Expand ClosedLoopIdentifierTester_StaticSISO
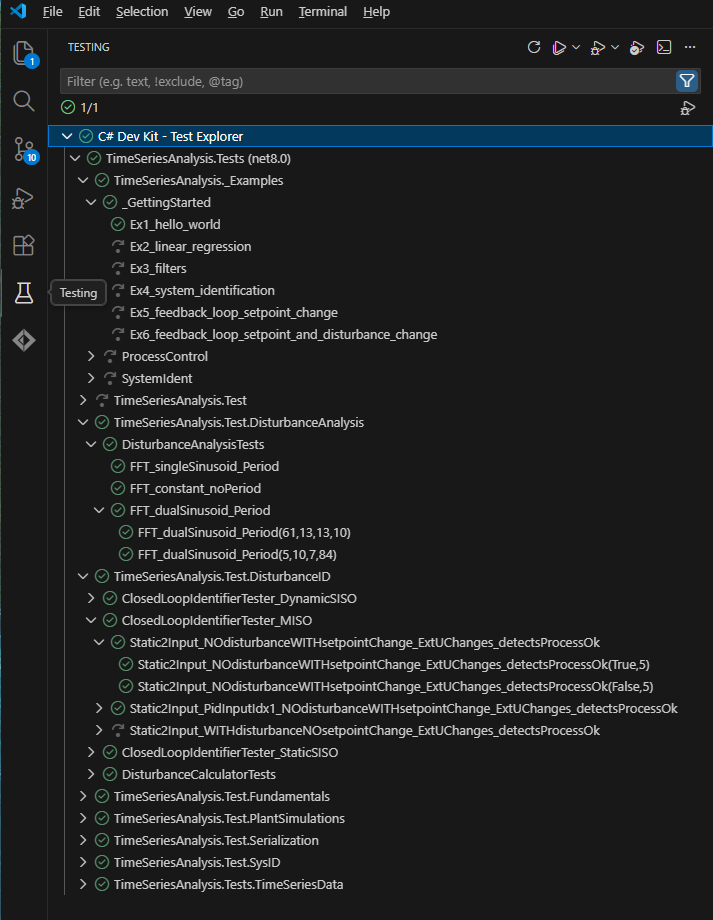Image resolution: width=713 pixels, height=920 pixels. 91,753
